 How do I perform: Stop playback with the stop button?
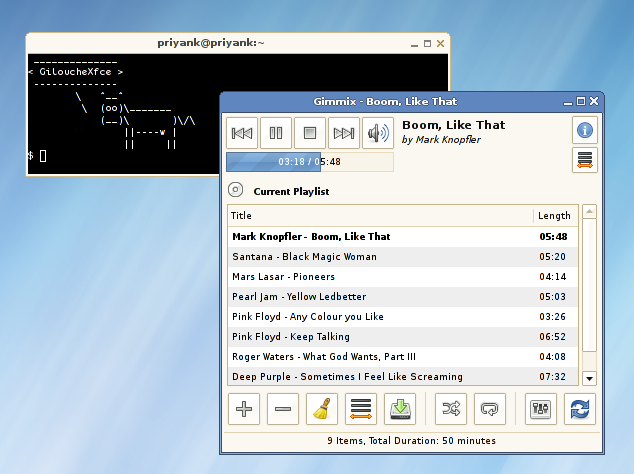click(x=310, y=133)
